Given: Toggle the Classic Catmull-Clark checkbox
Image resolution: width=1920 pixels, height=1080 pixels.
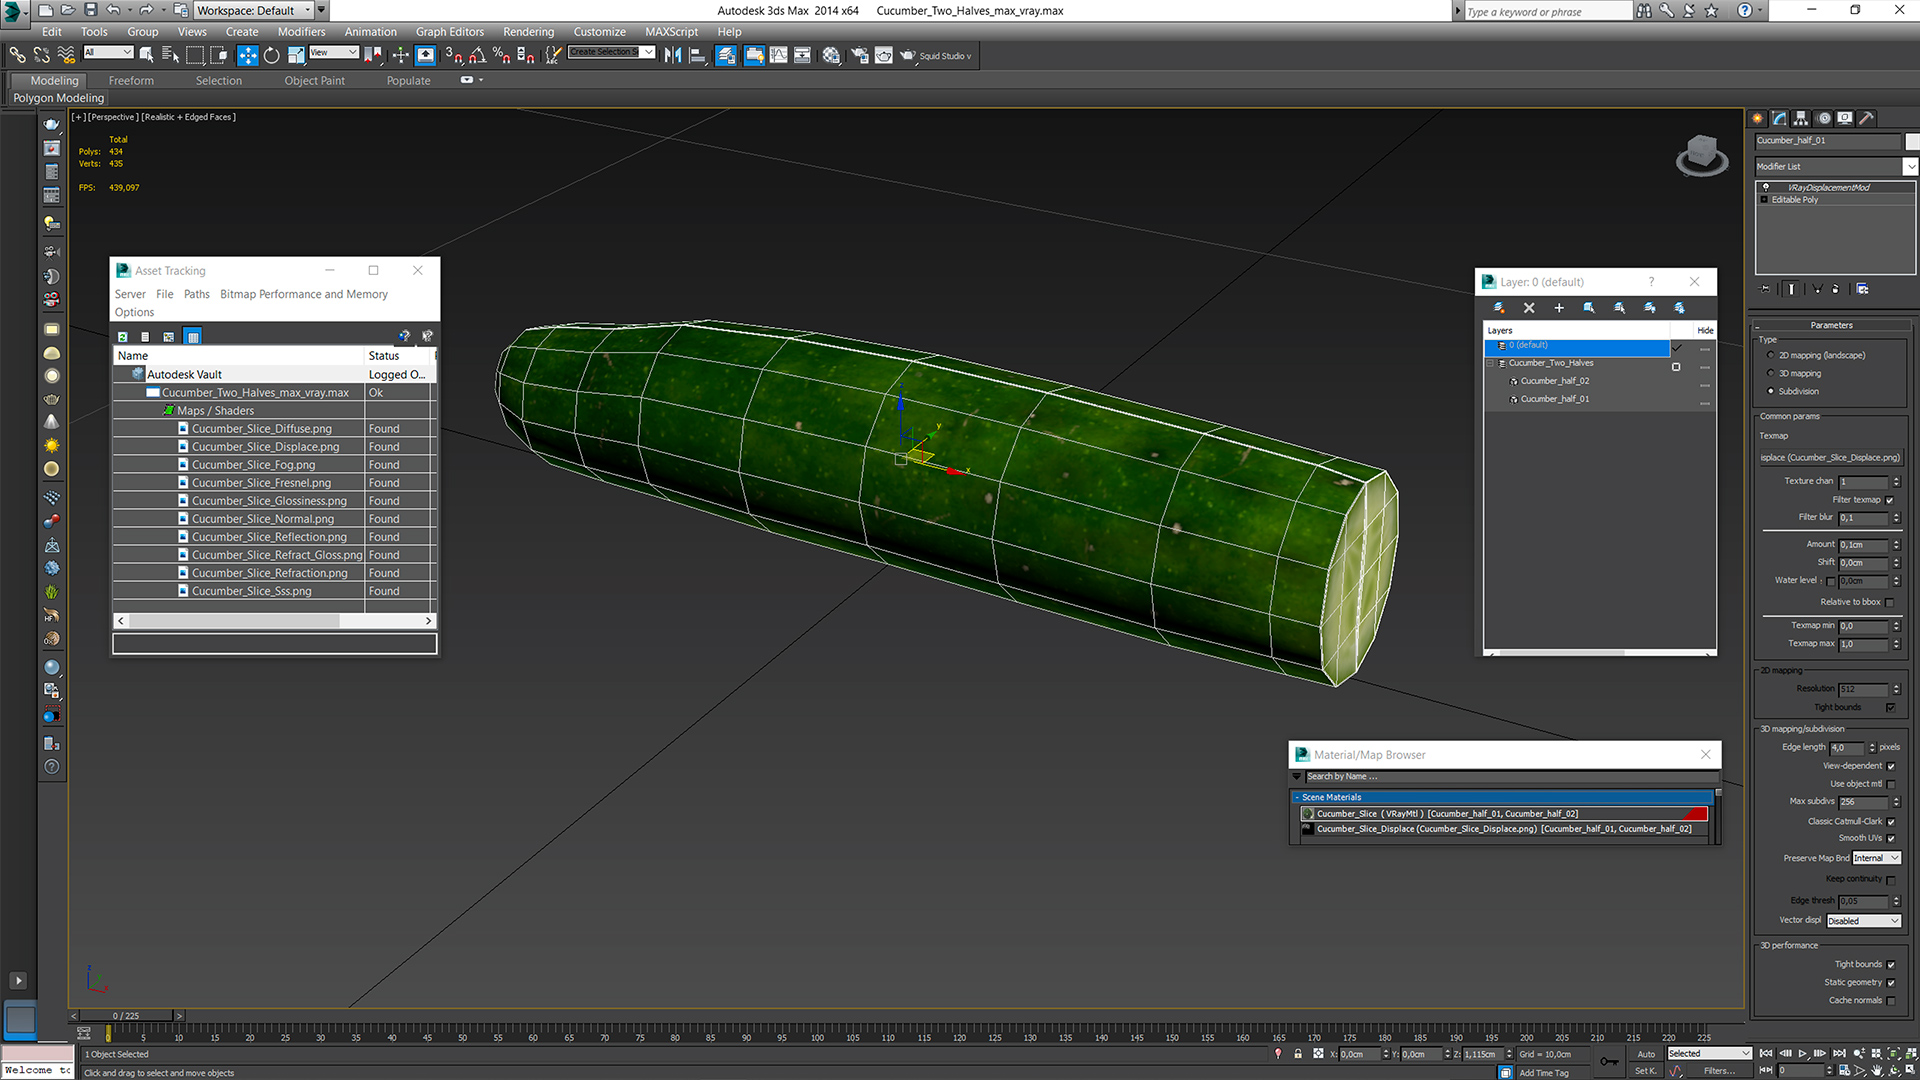Looking at the screenshot, I should click(x=1890, y=821).
